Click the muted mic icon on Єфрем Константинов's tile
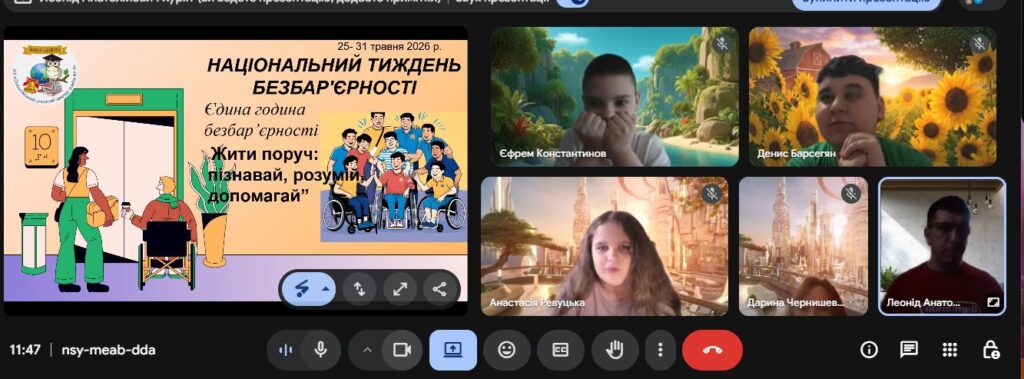 click(722, 44)
